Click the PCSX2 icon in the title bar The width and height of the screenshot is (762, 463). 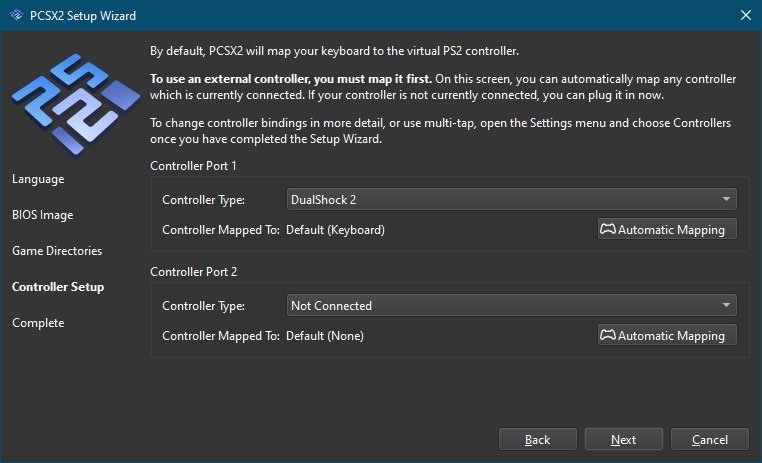(x=14, y=15)
